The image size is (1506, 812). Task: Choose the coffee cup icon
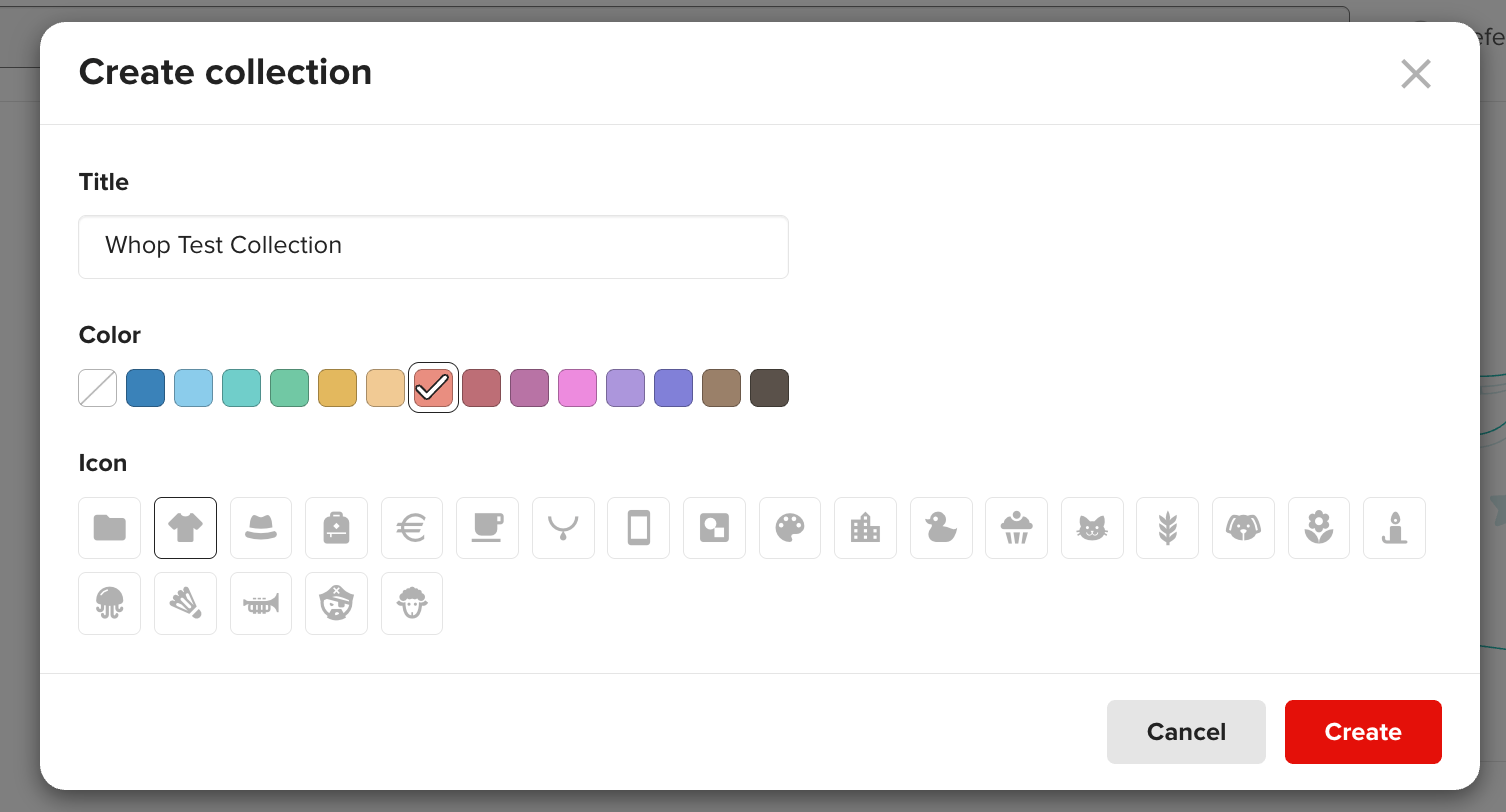487,528
